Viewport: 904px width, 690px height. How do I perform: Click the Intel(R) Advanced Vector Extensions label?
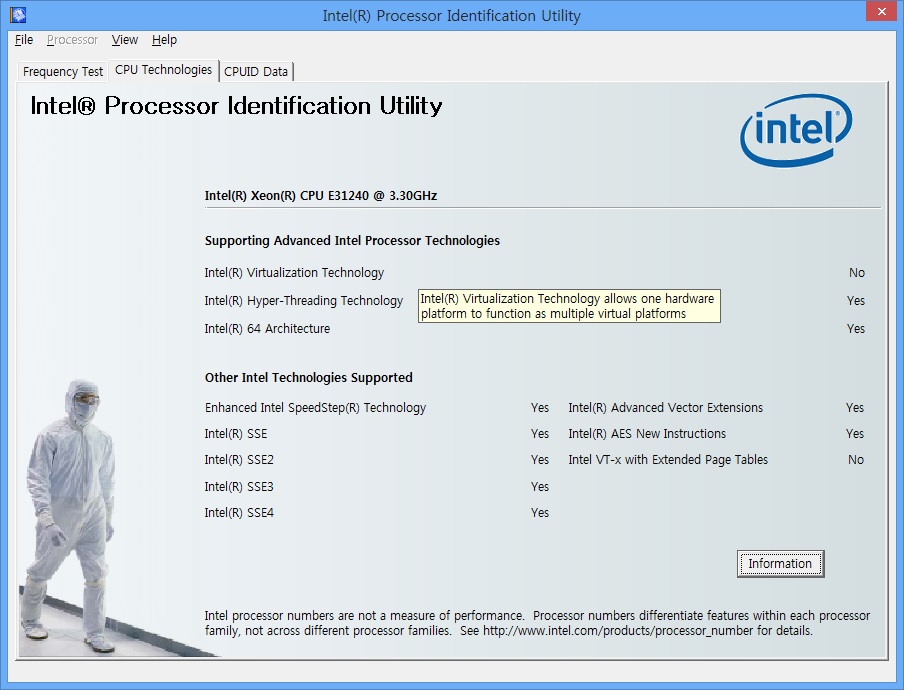click(665, 408)
